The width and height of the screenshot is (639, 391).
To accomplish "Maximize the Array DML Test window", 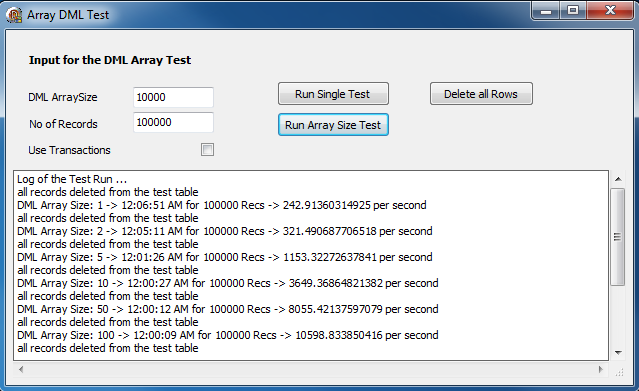I will [x=573, y=11].
